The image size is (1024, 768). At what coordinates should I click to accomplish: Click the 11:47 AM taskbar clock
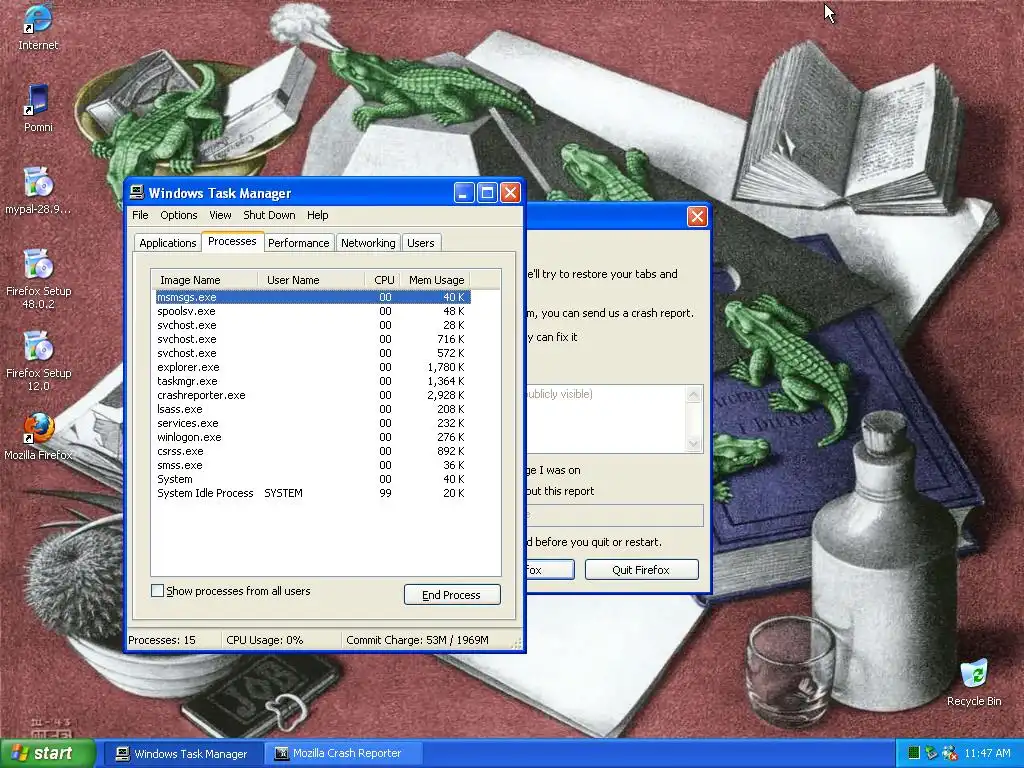click(987, 754)
